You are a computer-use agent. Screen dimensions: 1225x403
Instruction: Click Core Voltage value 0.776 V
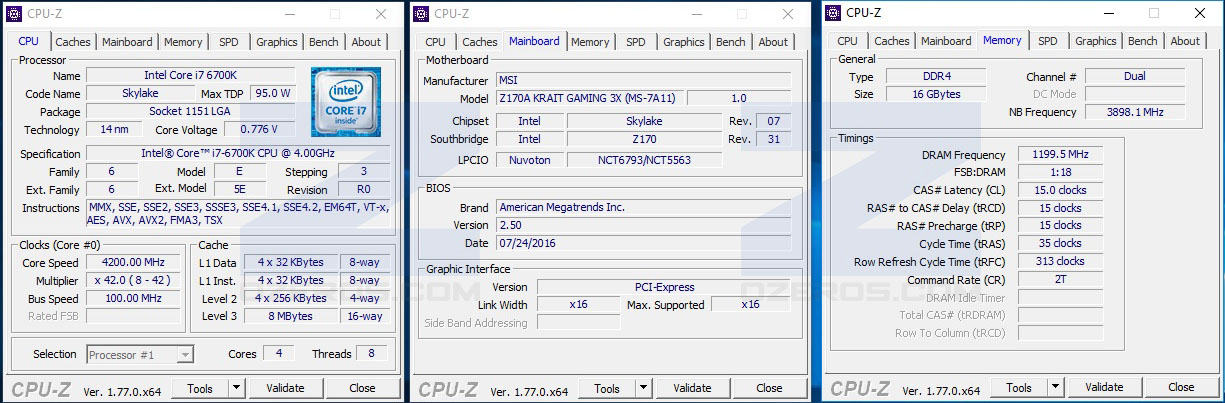point(260,130)
